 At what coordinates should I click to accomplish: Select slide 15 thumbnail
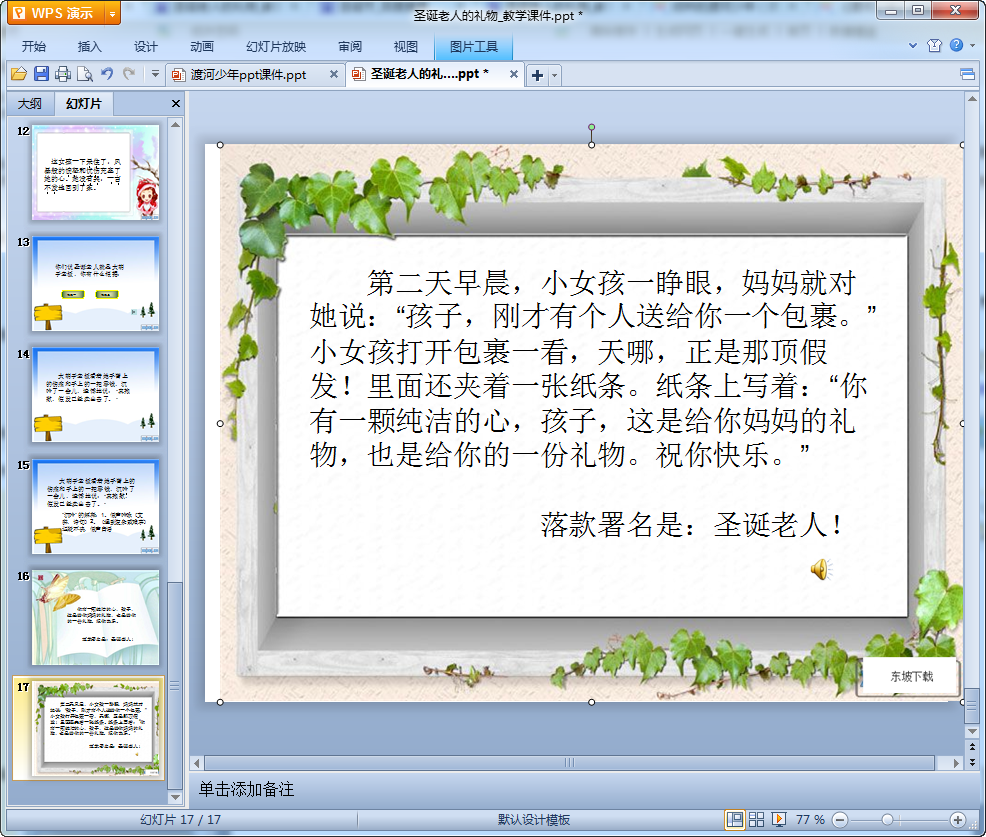coord(96,506)
